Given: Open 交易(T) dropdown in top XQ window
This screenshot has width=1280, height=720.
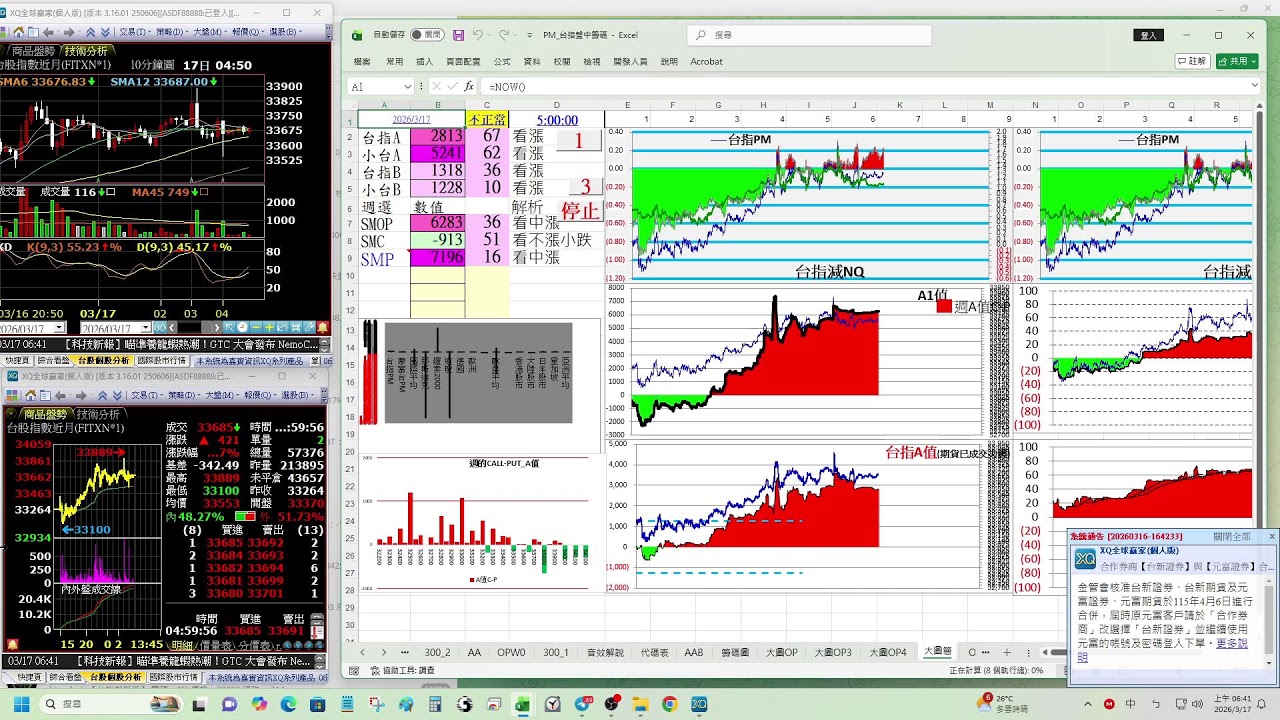Looking at the screenshot, I should pyautogui.click(x=135, y=31).
